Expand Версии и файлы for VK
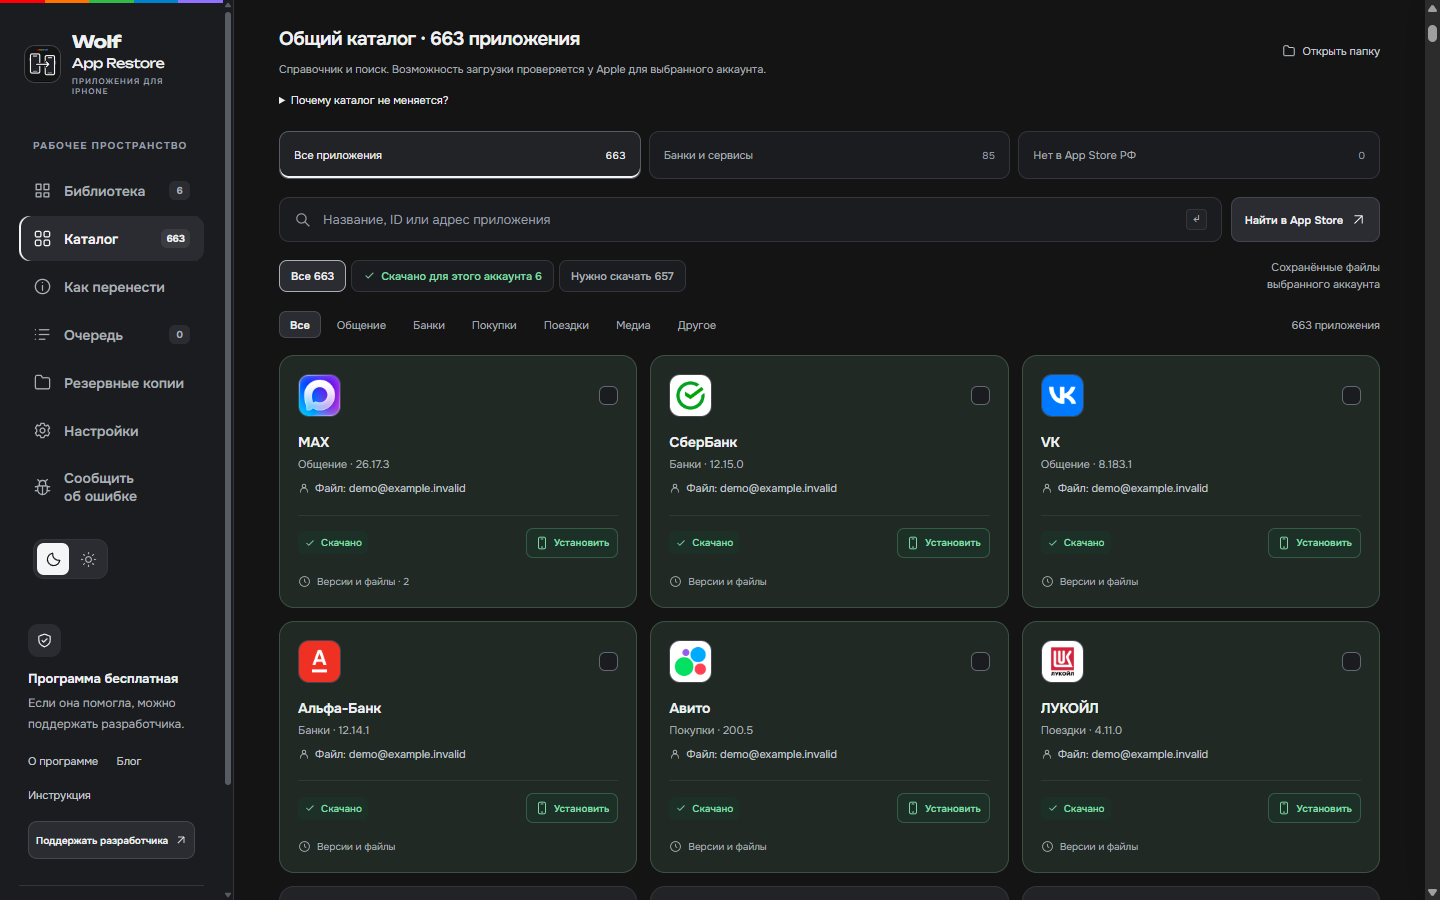Screen dimensions: 1440x900 tap(1090, 581)
